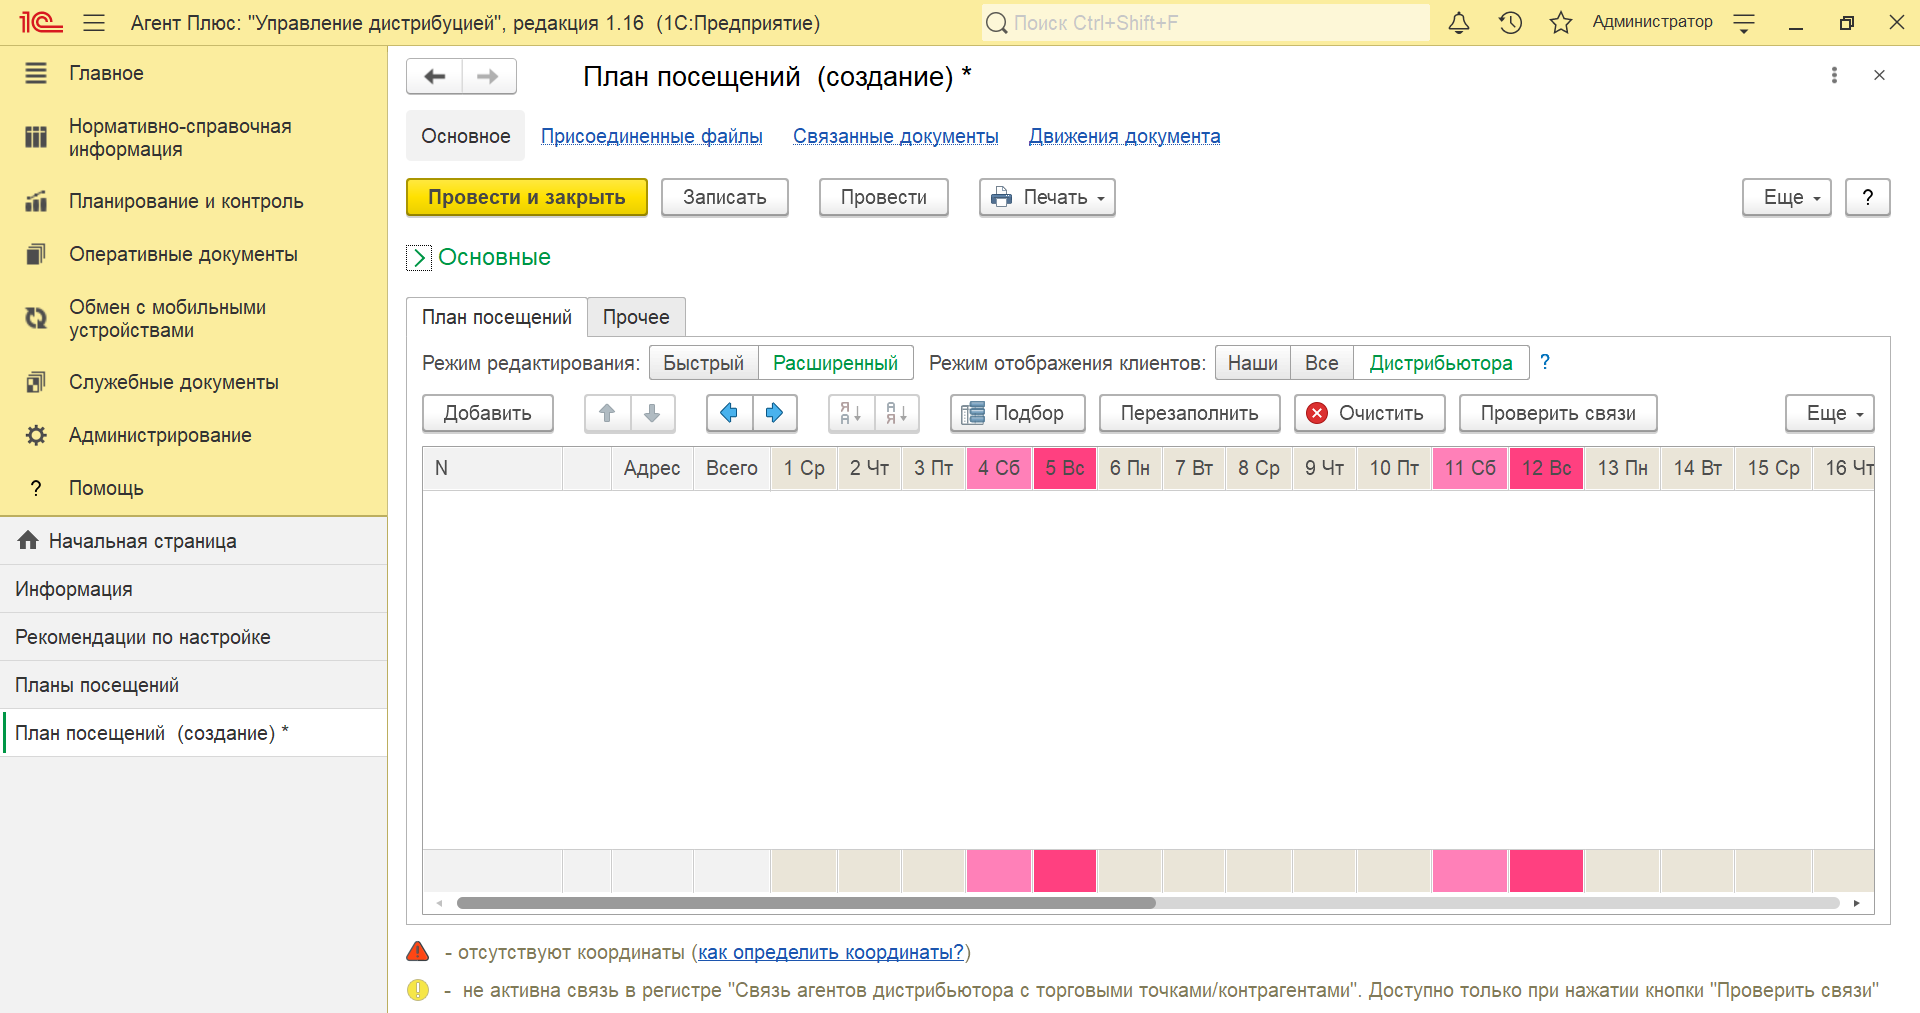Click the Провести button

(x=884, y=197)
